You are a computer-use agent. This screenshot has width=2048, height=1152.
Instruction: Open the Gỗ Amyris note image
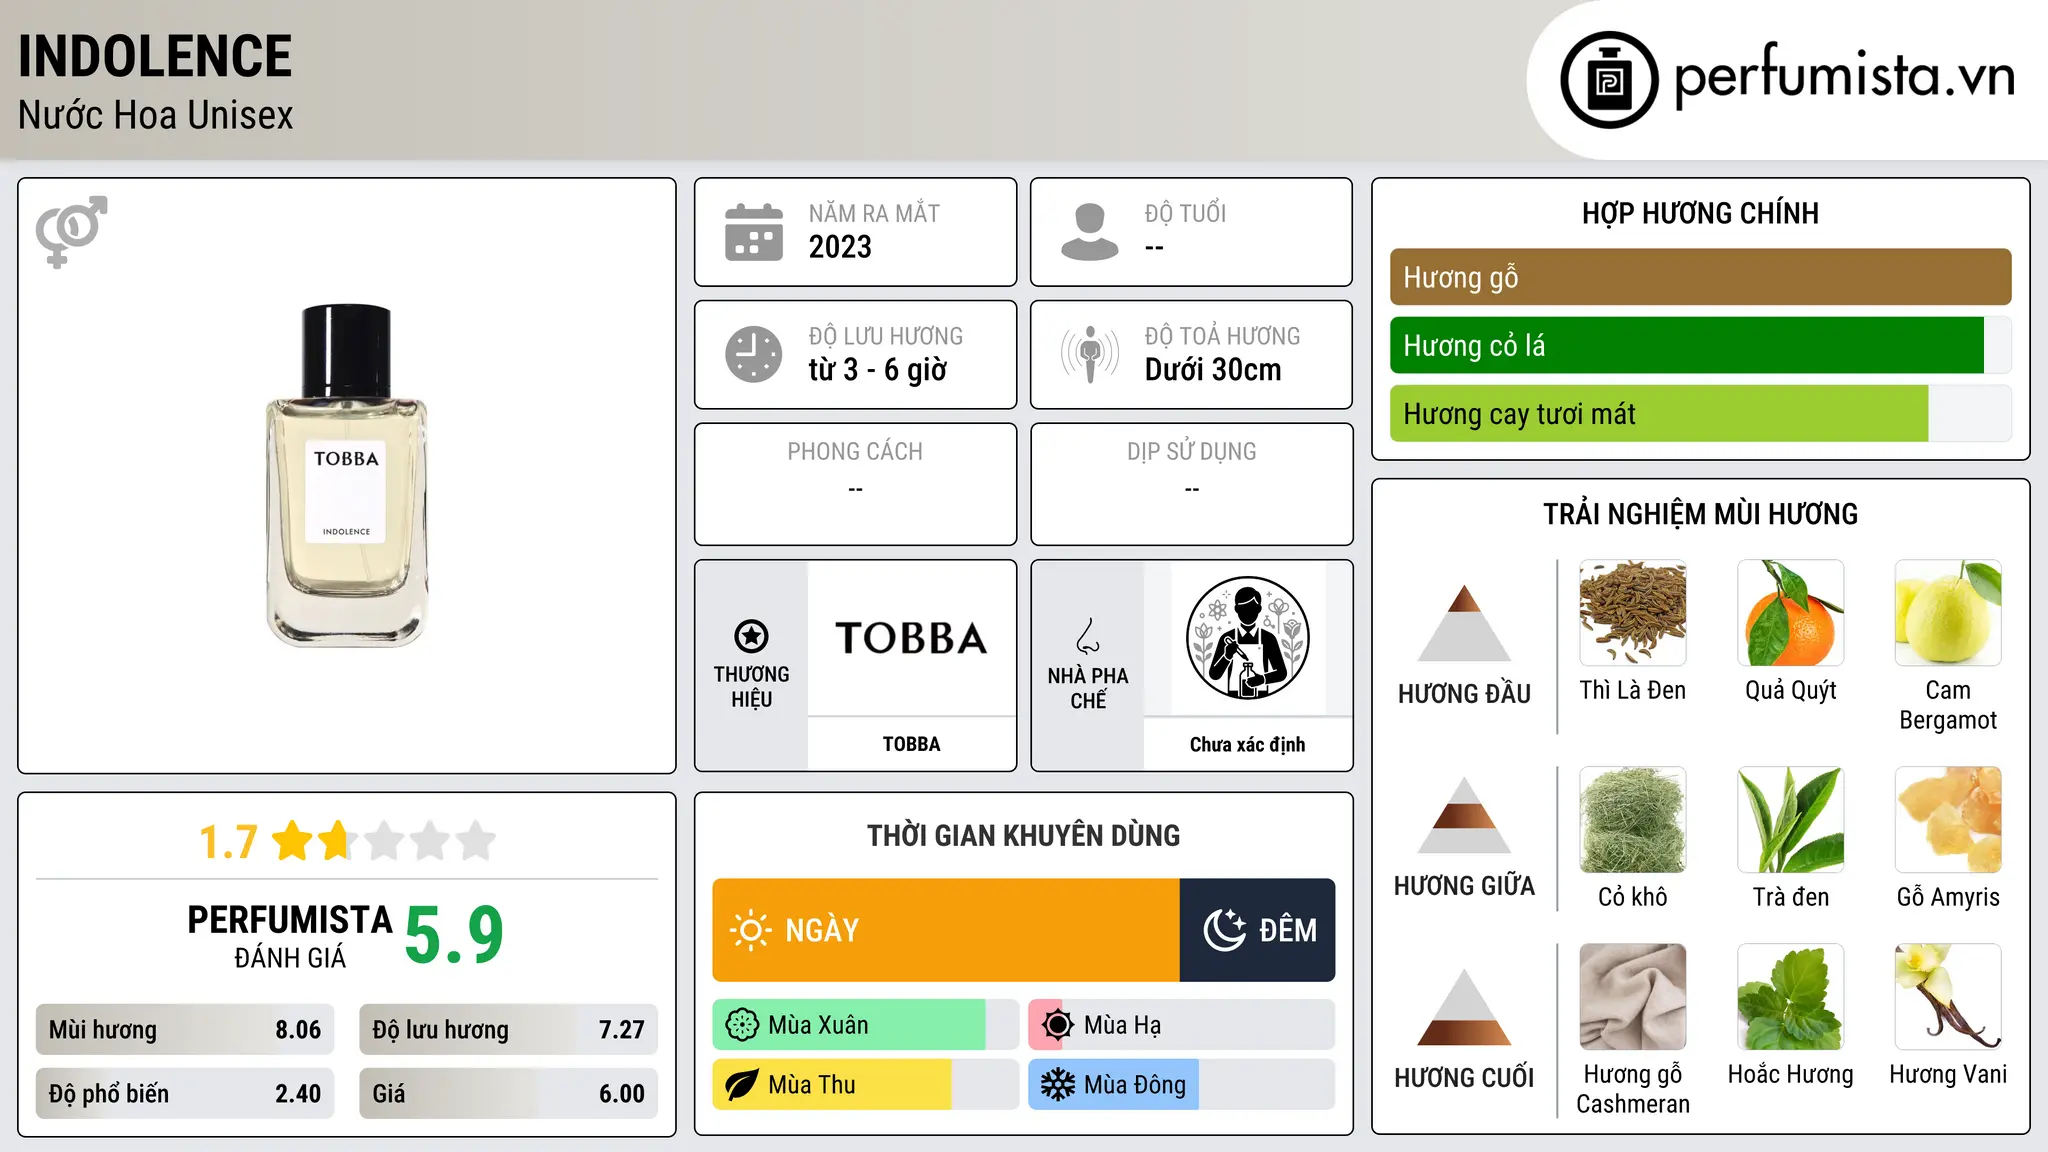click(x=1948, y=820)
